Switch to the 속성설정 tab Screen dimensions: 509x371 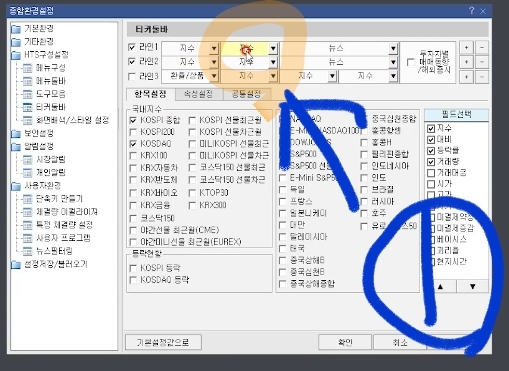click(199, 94)
